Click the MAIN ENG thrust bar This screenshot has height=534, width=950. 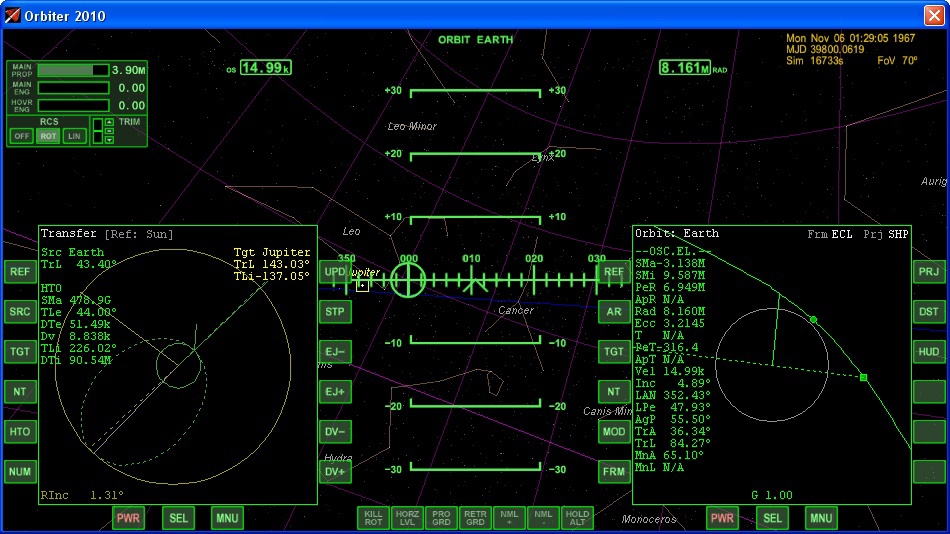[73, 88]
